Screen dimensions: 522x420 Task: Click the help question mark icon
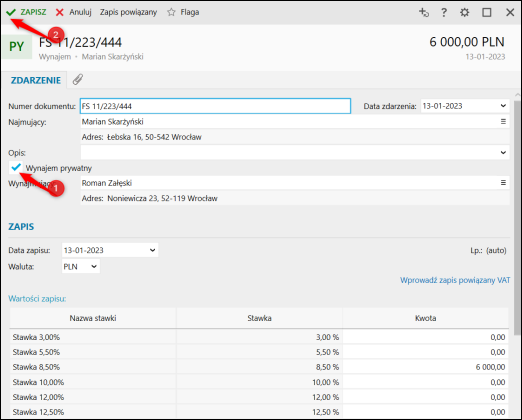(x=444, y=13)
